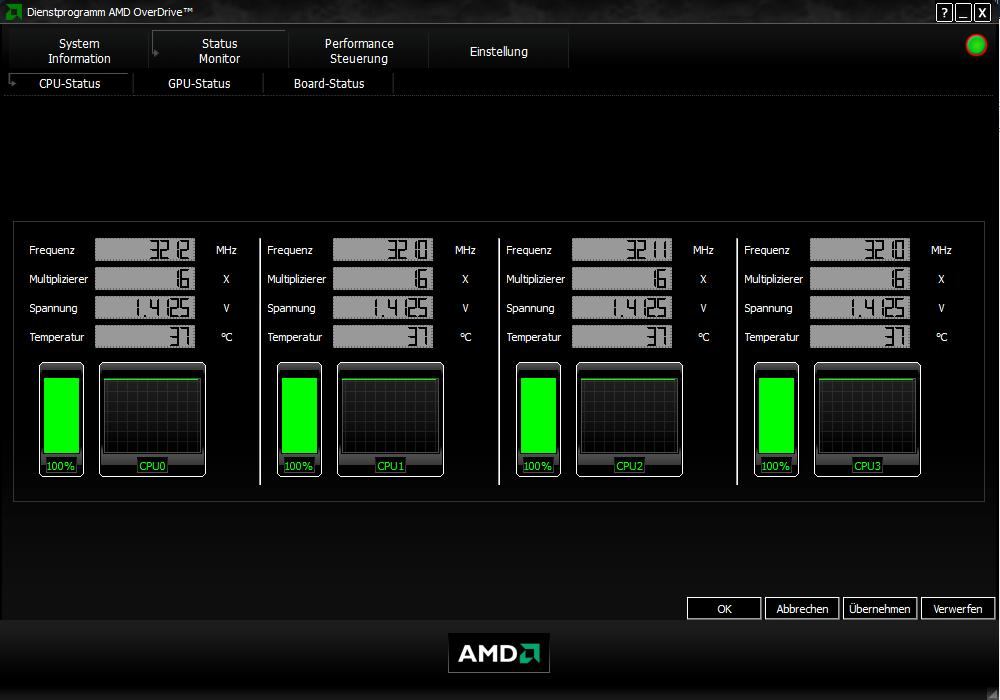Image resolution: width=1000 pixels, height=700 pixels.
Task: Click the CPU1 usage history graph
Action: tap(390, 419)
